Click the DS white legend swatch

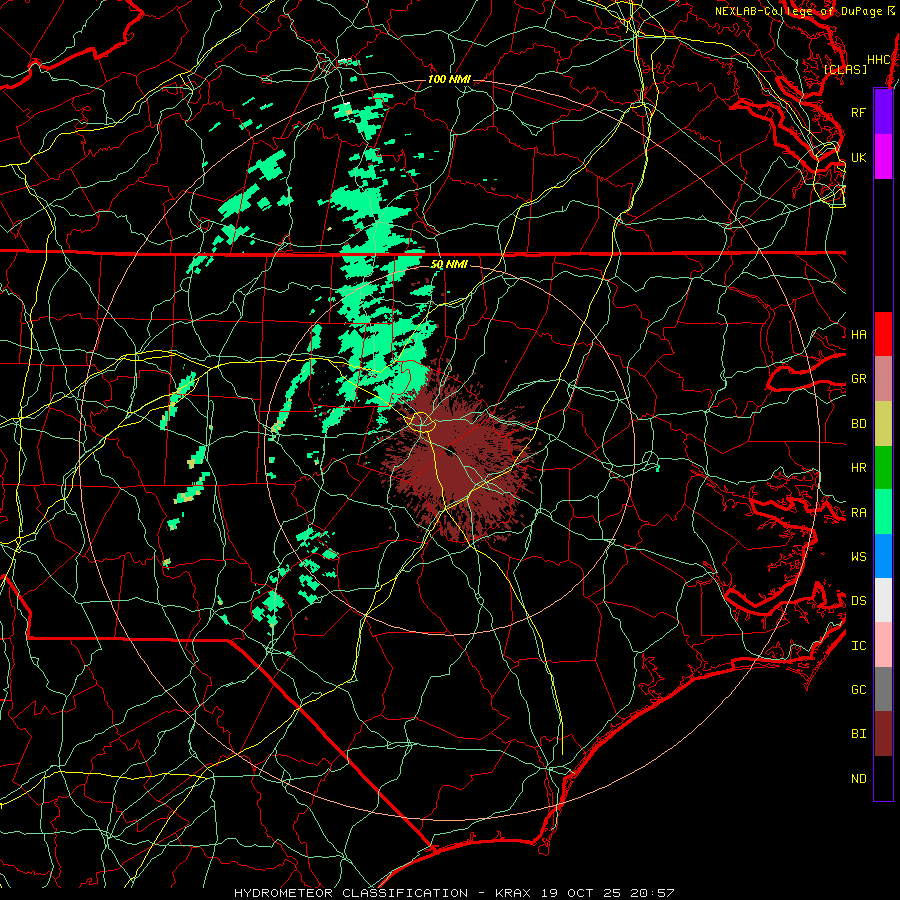click(883, 600)
